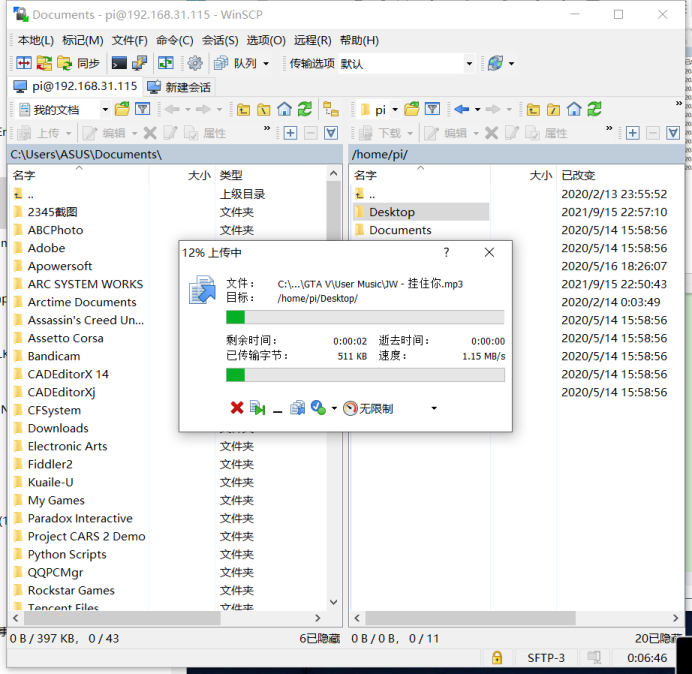This screenshot has width=692, height=674.
Task: Click the globe refresh icon in main toolbar
Action: (496, 63)
